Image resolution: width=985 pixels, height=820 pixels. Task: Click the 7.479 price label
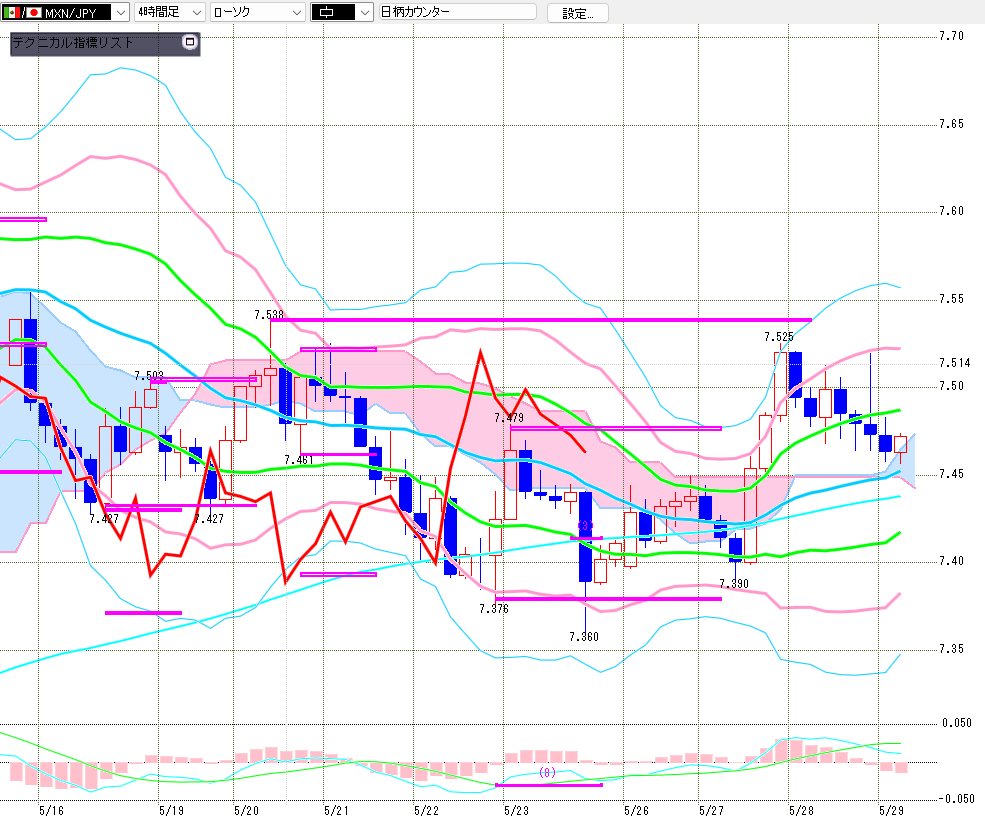coord(509,417)
